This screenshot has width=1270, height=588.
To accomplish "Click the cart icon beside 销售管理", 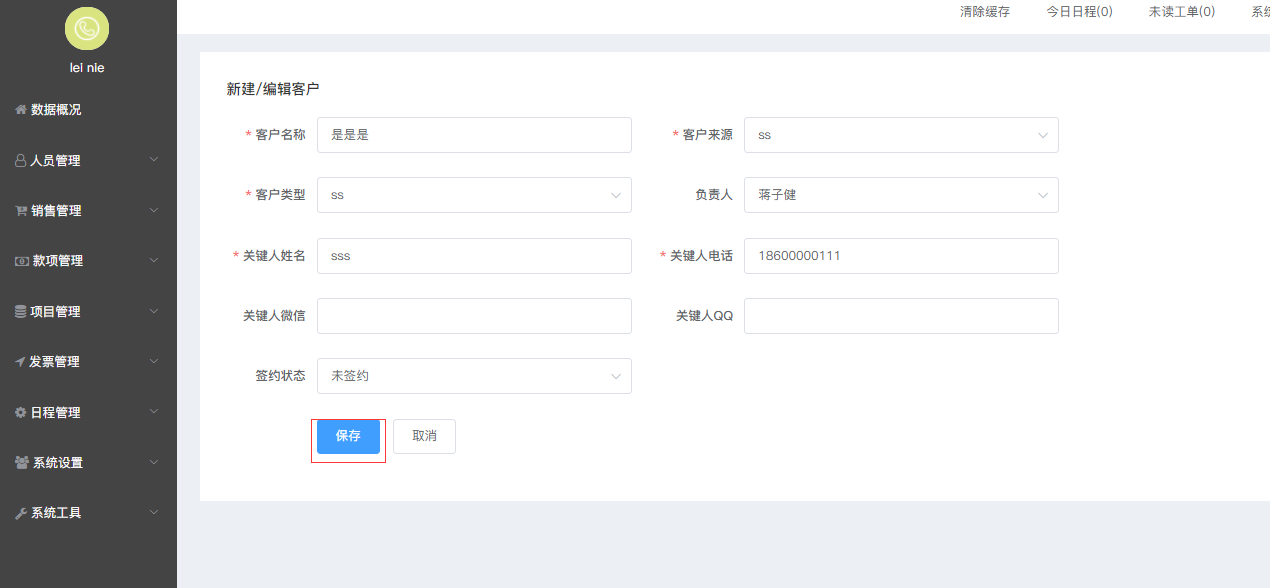I will pos(21,211).
